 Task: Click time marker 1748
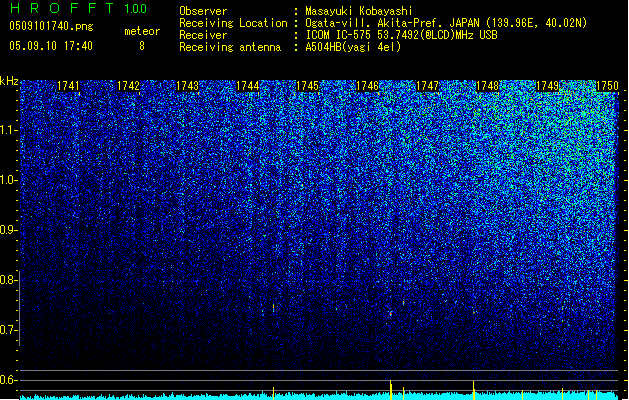487,86
